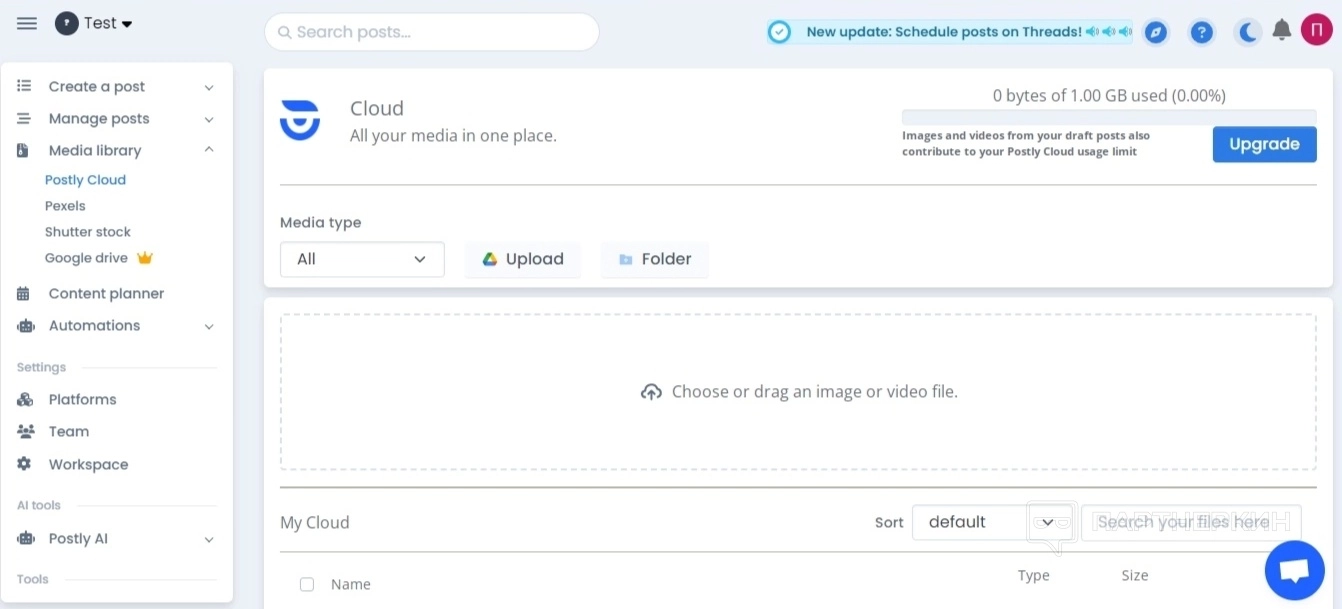Click the Upgrade button
The image size is (1342, 609).
click(1264, 144)
